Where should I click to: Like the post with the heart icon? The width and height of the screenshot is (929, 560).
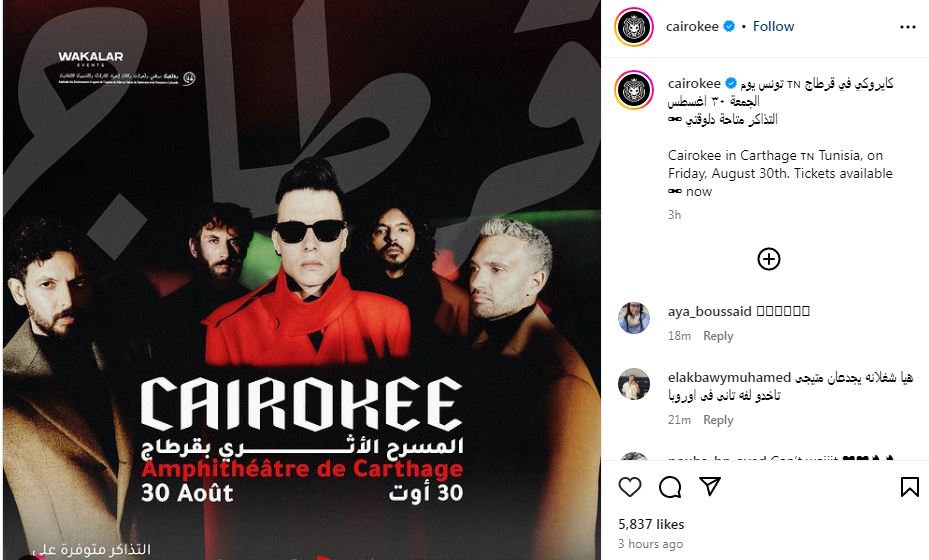click(630, 487)
